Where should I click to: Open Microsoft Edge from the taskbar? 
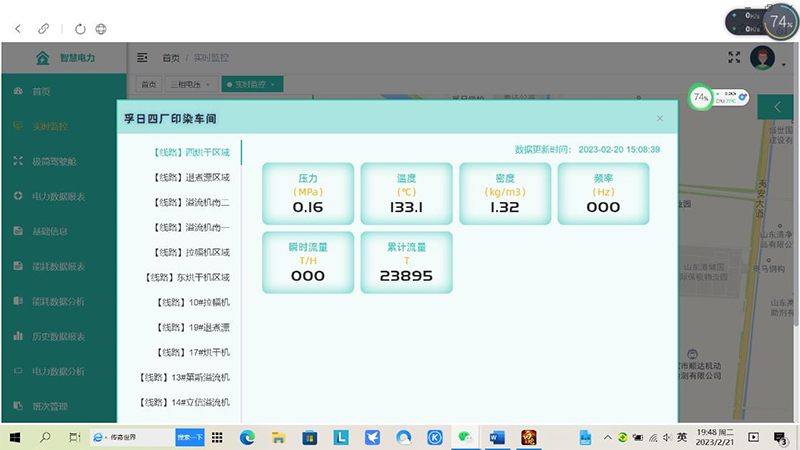tap(247, 437)
